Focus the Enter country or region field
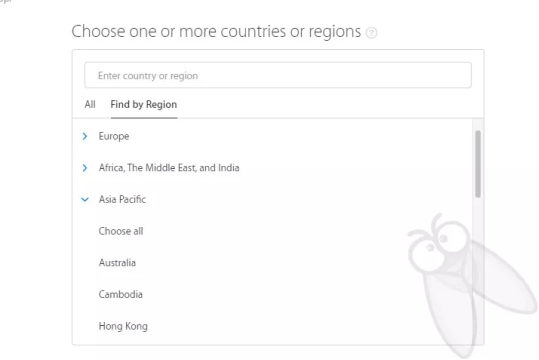This screenshot has width=539, height=360. point(278,75)
